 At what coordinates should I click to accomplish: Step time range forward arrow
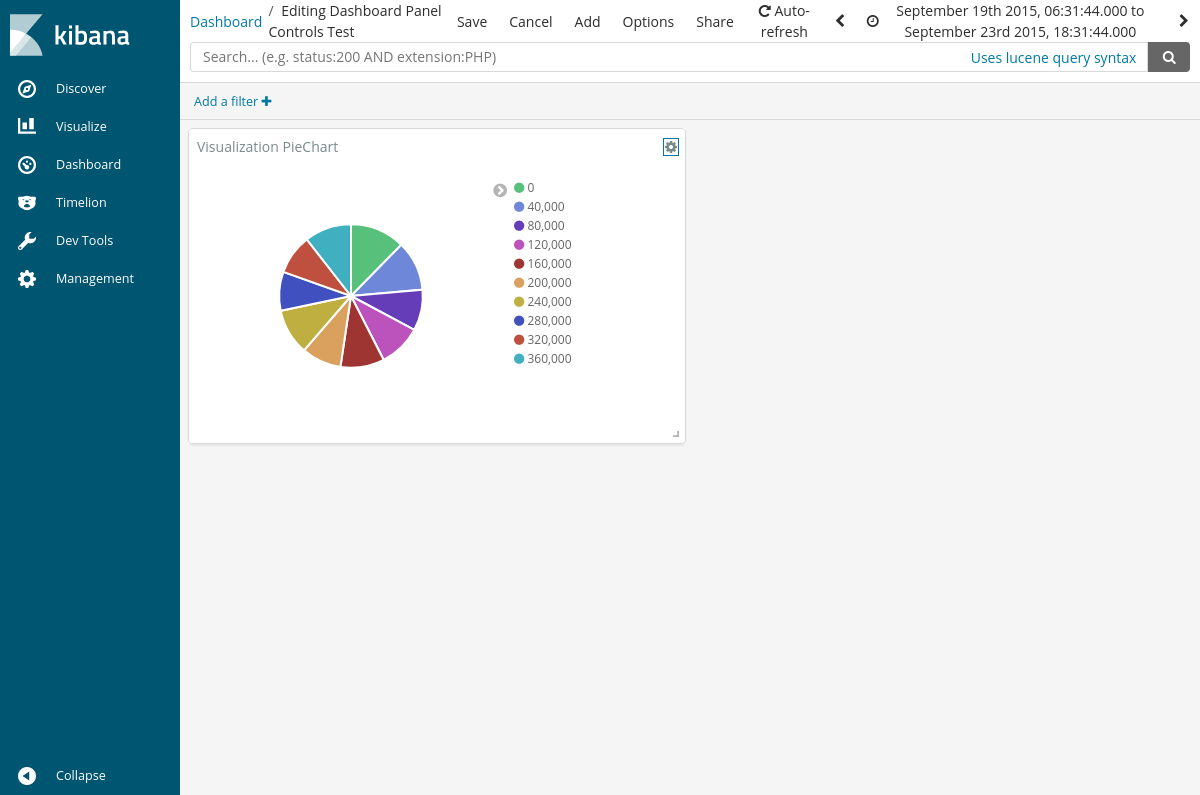[1183, 21]
